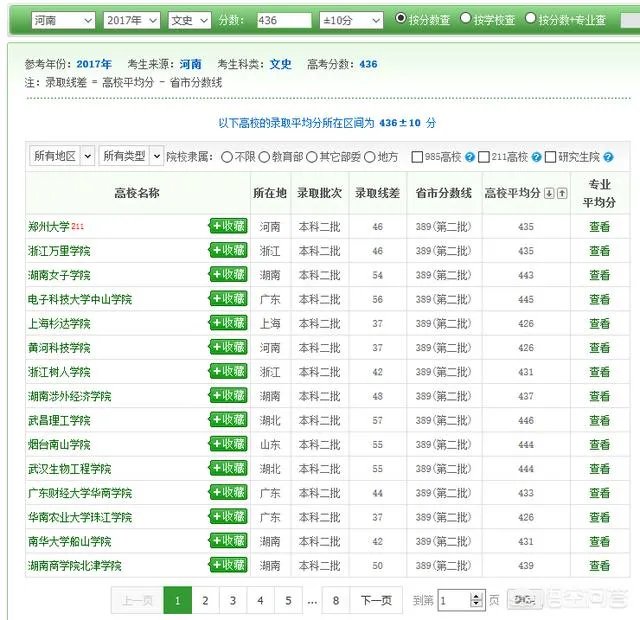Viewport: 640px width, 620px height.
Task: Open the 2017年 year dropdown
Action: click(132, 20)
